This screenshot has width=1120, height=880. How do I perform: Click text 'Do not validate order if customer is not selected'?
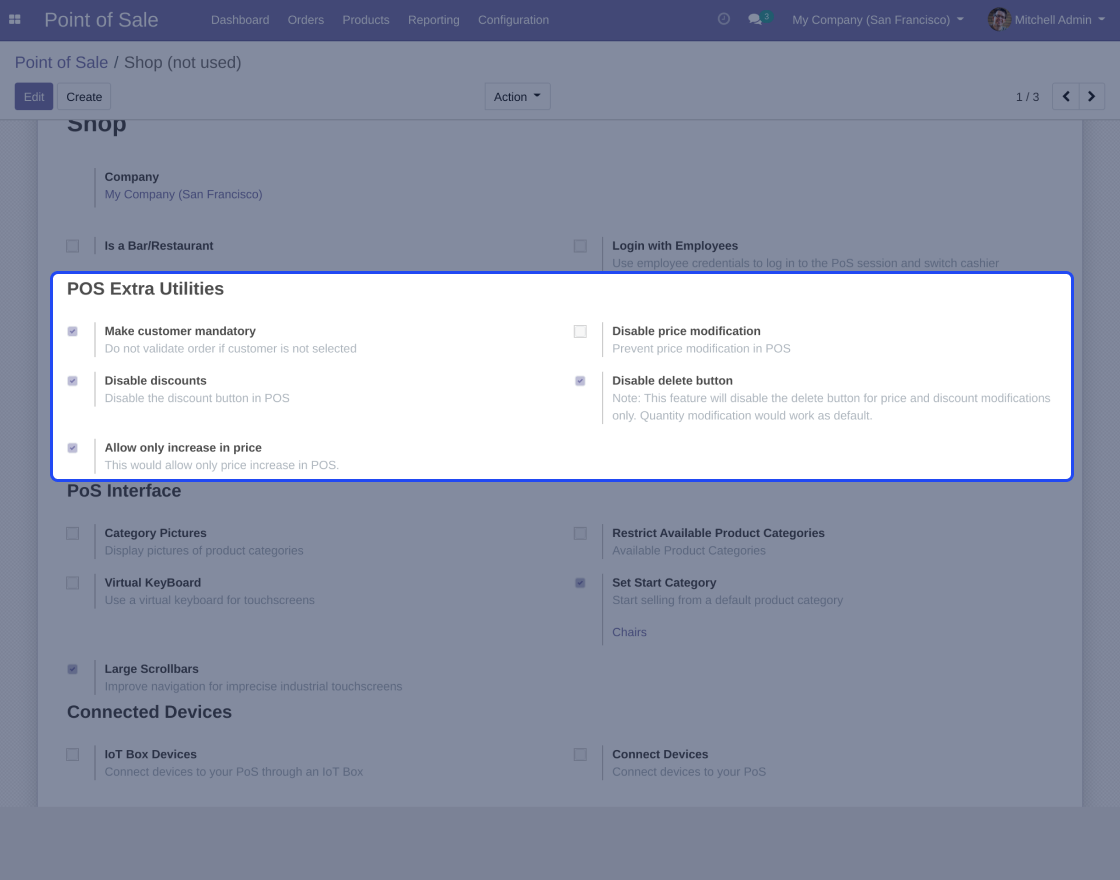[231, 349]
